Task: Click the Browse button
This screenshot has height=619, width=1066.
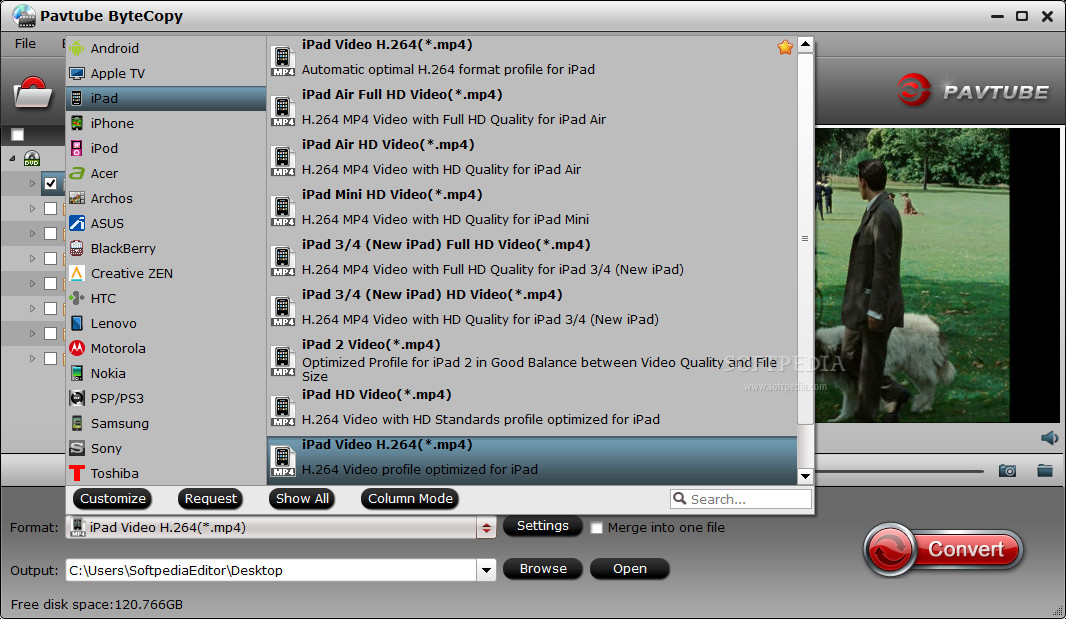Action: point(543,569)
